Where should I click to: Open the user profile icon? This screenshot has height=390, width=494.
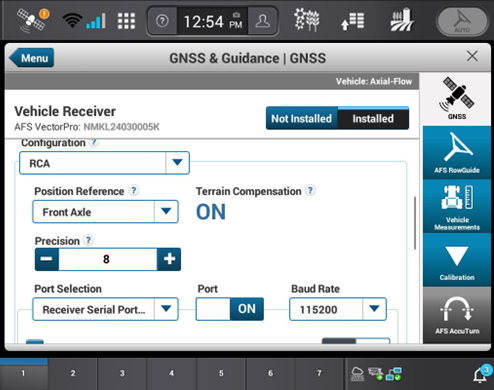pos(263,21)
